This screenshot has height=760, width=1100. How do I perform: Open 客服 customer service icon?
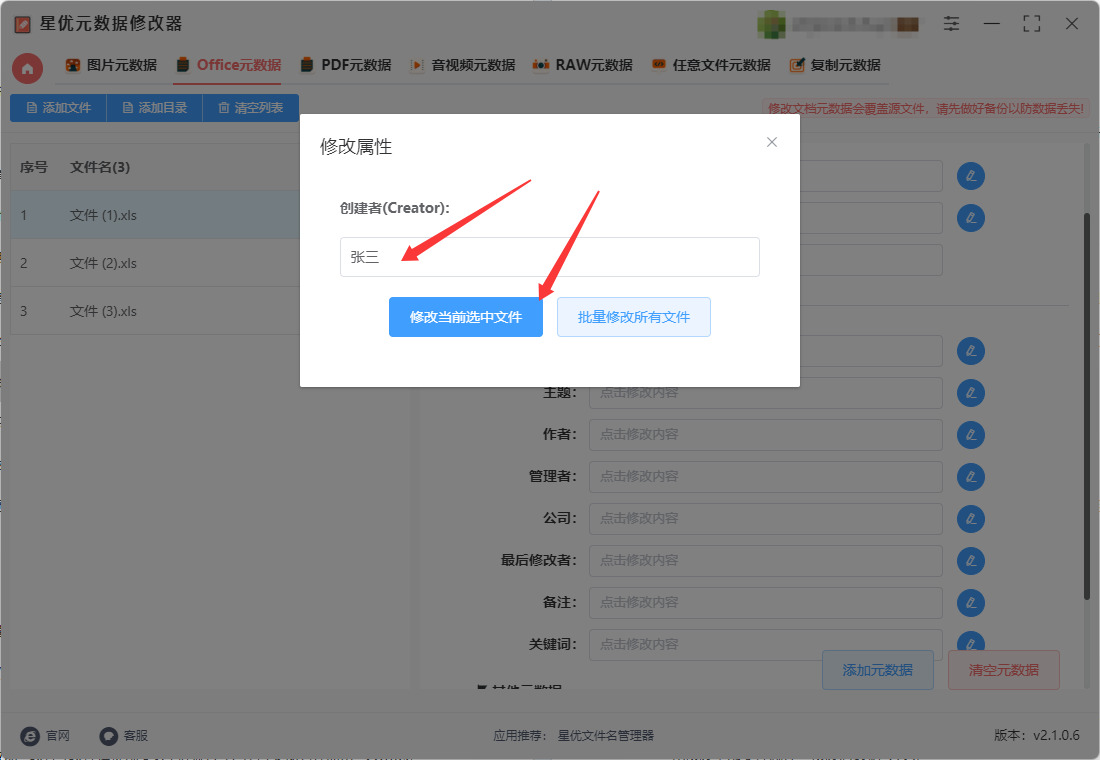point(108,735)
